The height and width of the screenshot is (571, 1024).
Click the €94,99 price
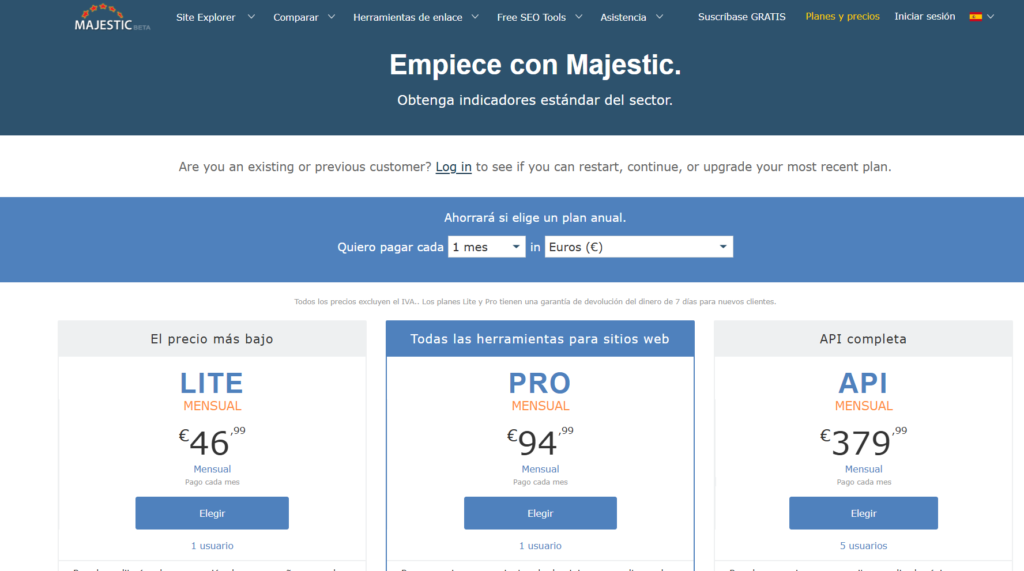pos(540,442)
